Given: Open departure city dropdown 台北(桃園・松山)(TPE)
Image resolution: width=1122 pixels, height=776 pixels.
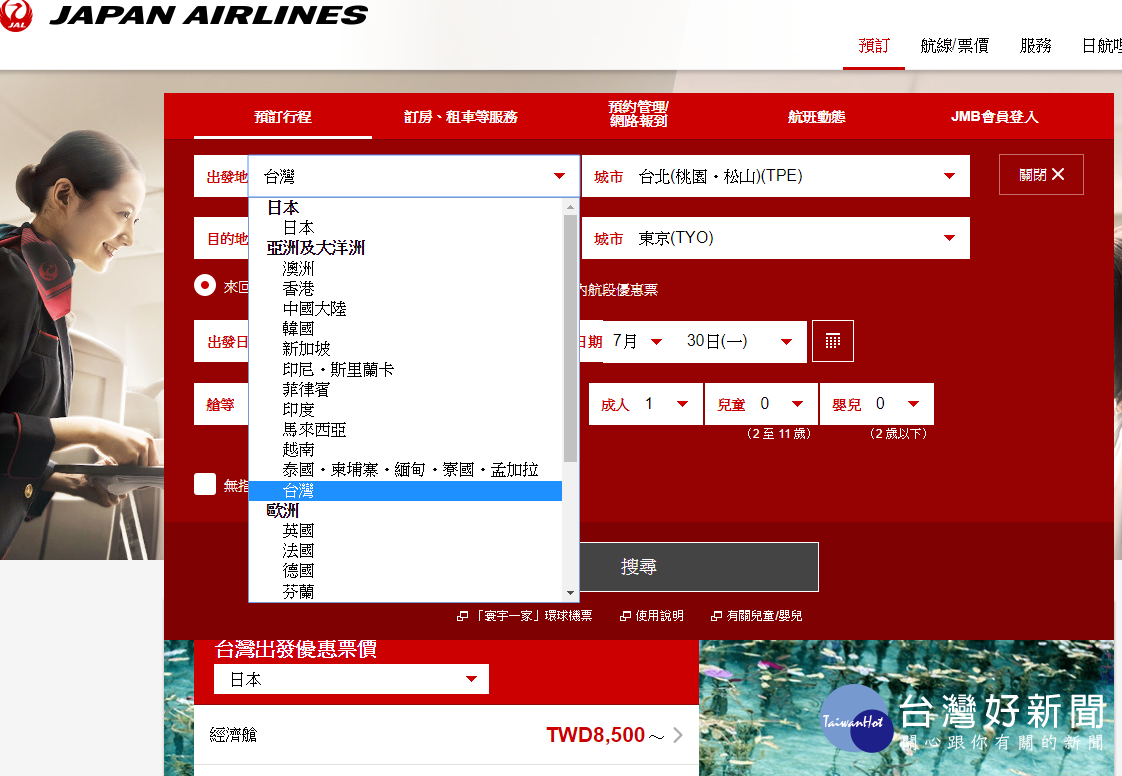Looking at the screenshot, I should coord(776,176).
